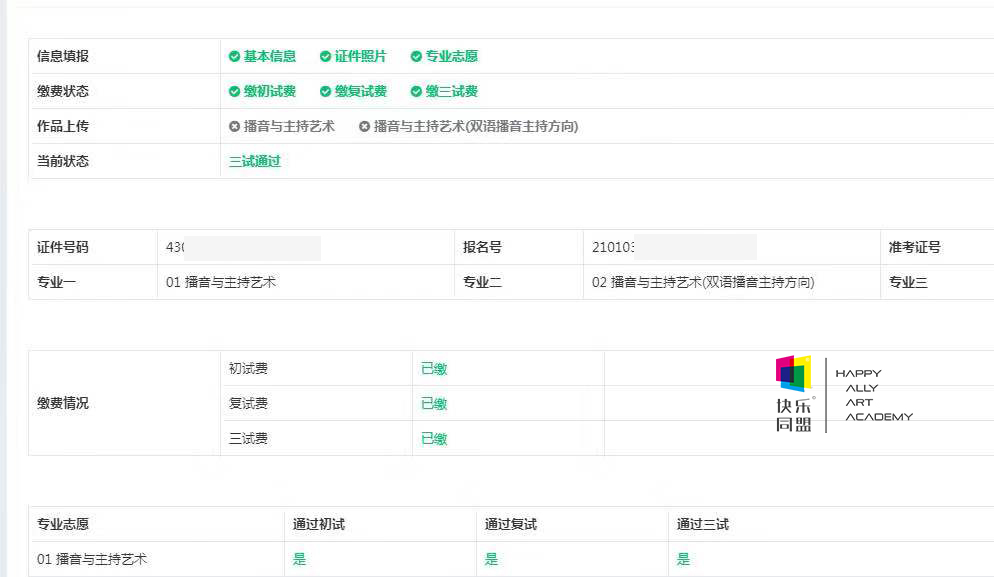Open the 基本信息 link
This screenshot has width=994, height=577.
270,56
